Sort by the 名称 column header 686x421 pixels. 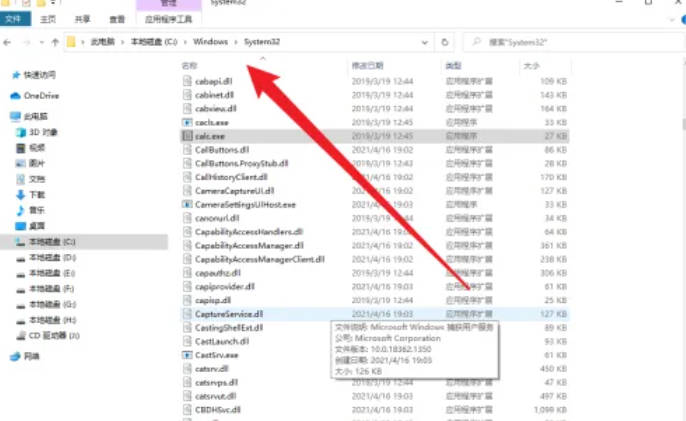click(x=189, y=66)
